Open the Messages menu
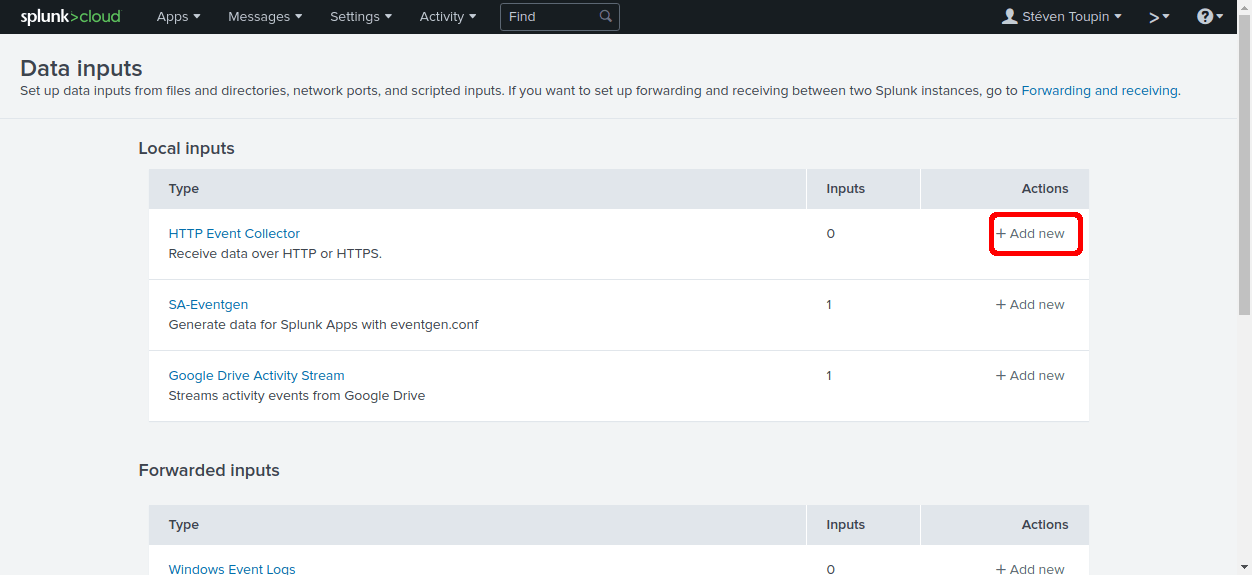 tap(265, 16)
